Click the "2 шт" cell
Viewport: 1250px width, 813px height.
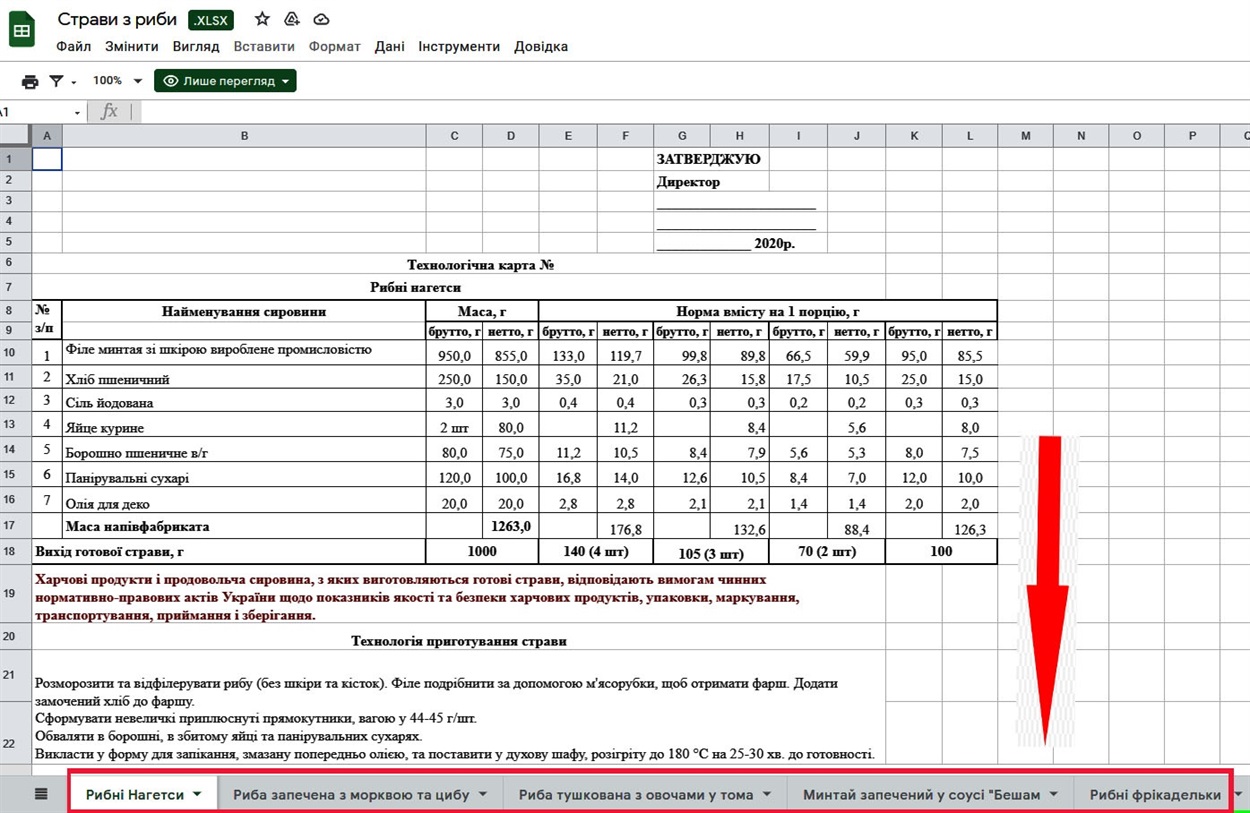(455, 427)
